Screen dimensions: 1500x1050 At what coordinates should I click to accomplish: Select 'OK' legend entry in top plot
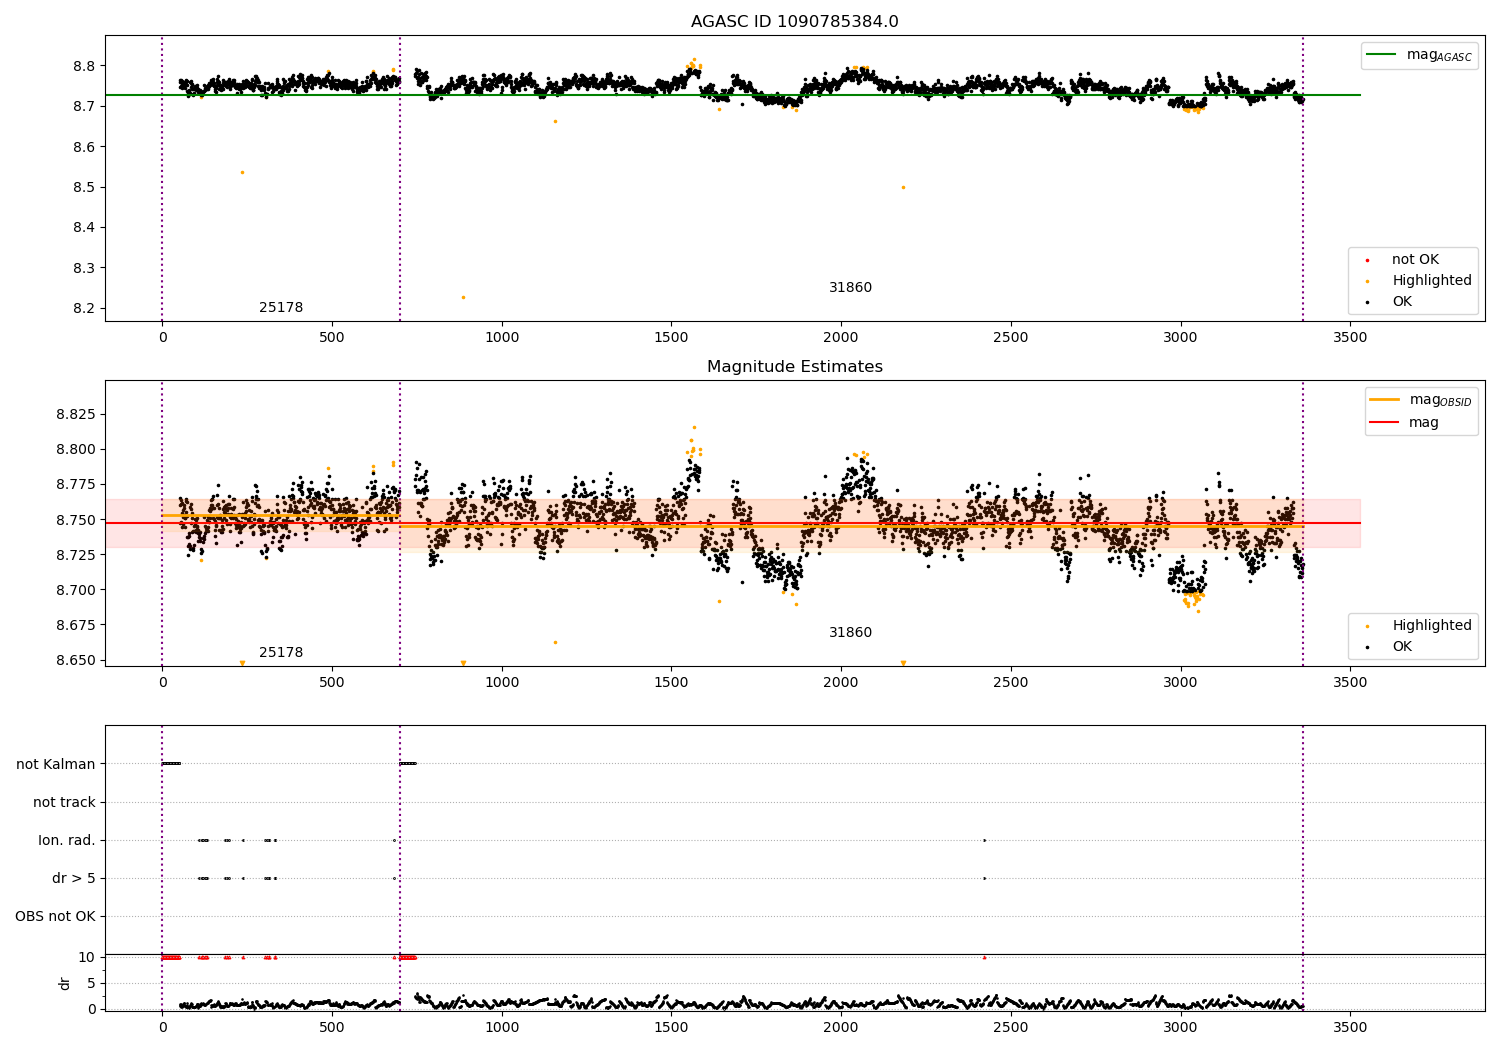pos(1402,302)
